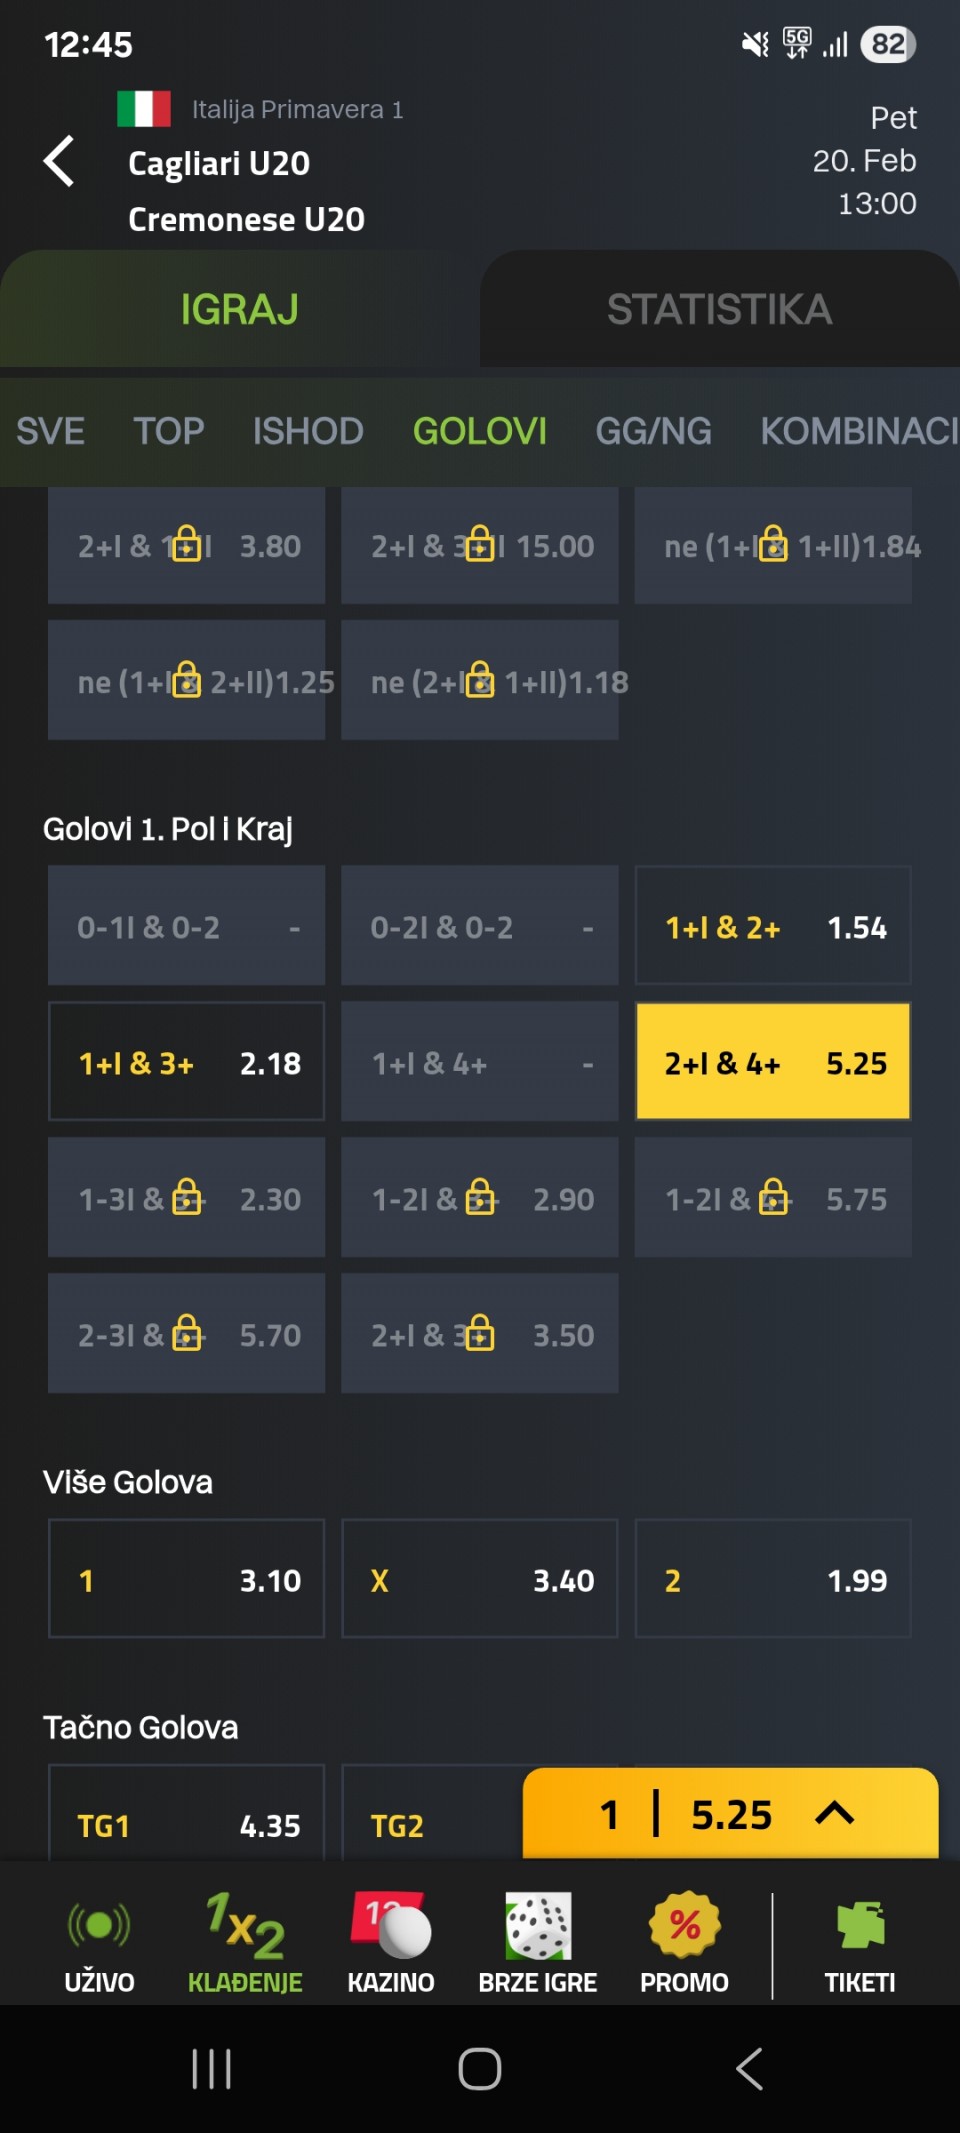This screenshot has height=2133, width=960.
Task: Open the TIKETI tickets icon
Action: 860,1926
